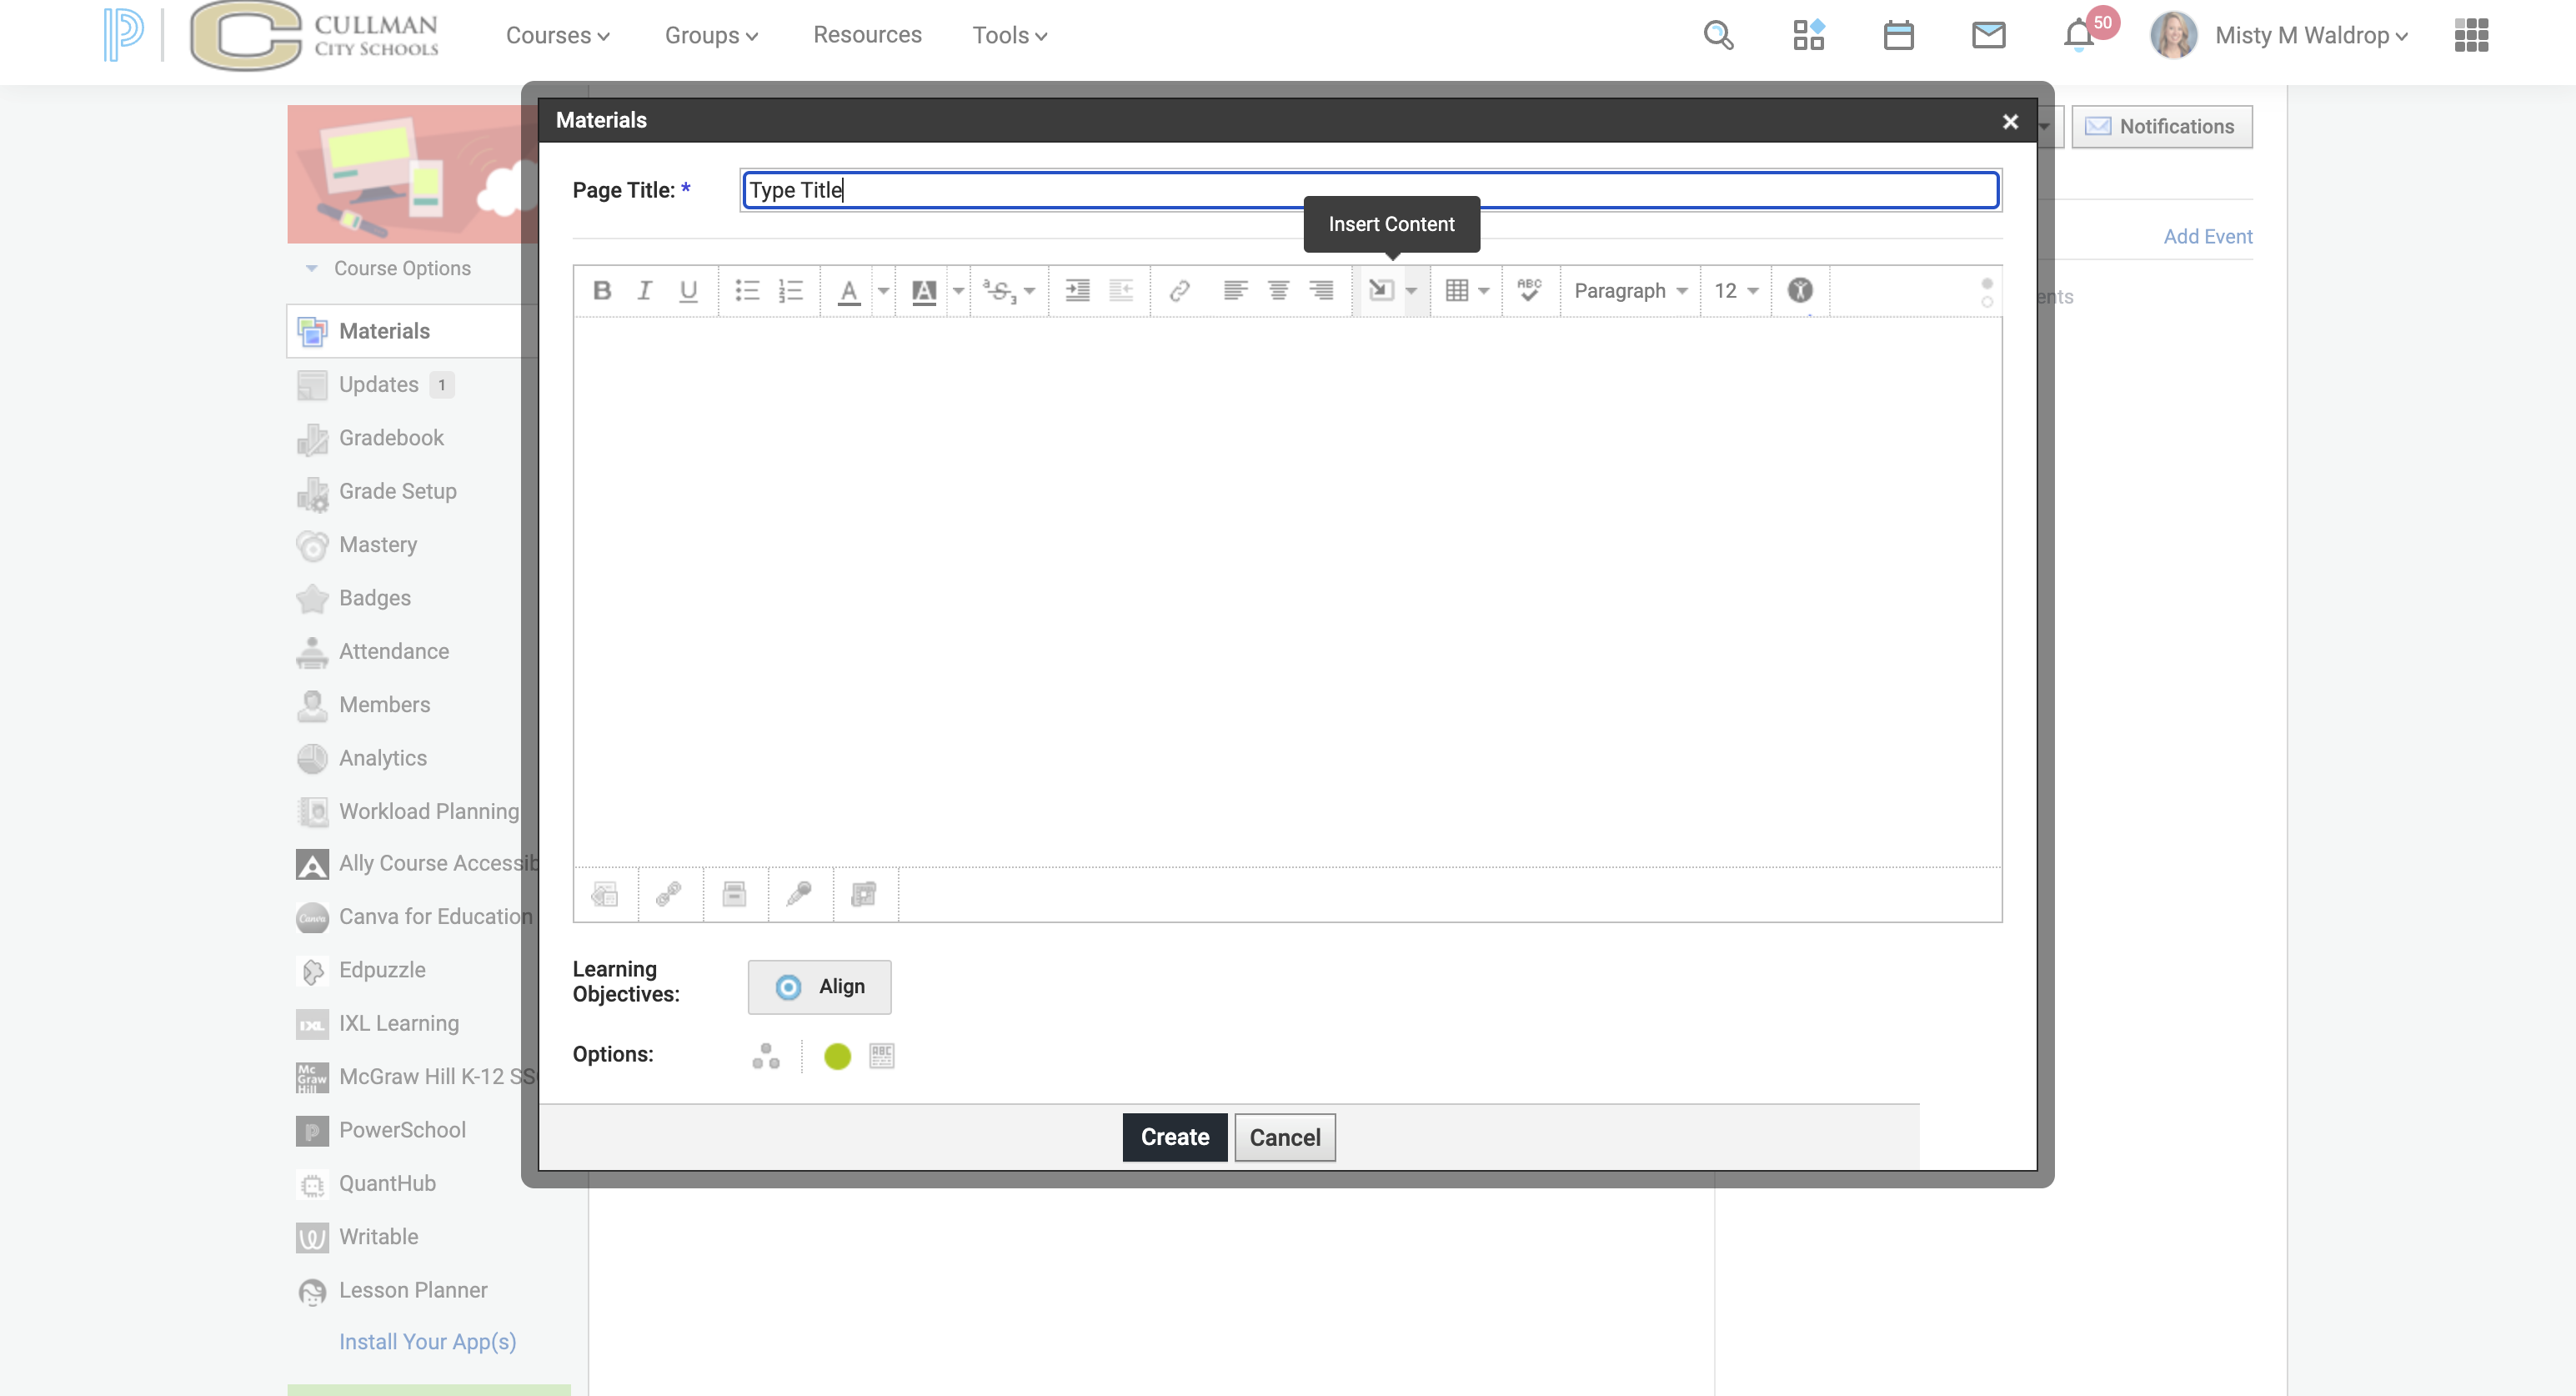The image size is (2576, 1396).
Task: Click the Align learning objectives button
Action: tap(819, 987)
